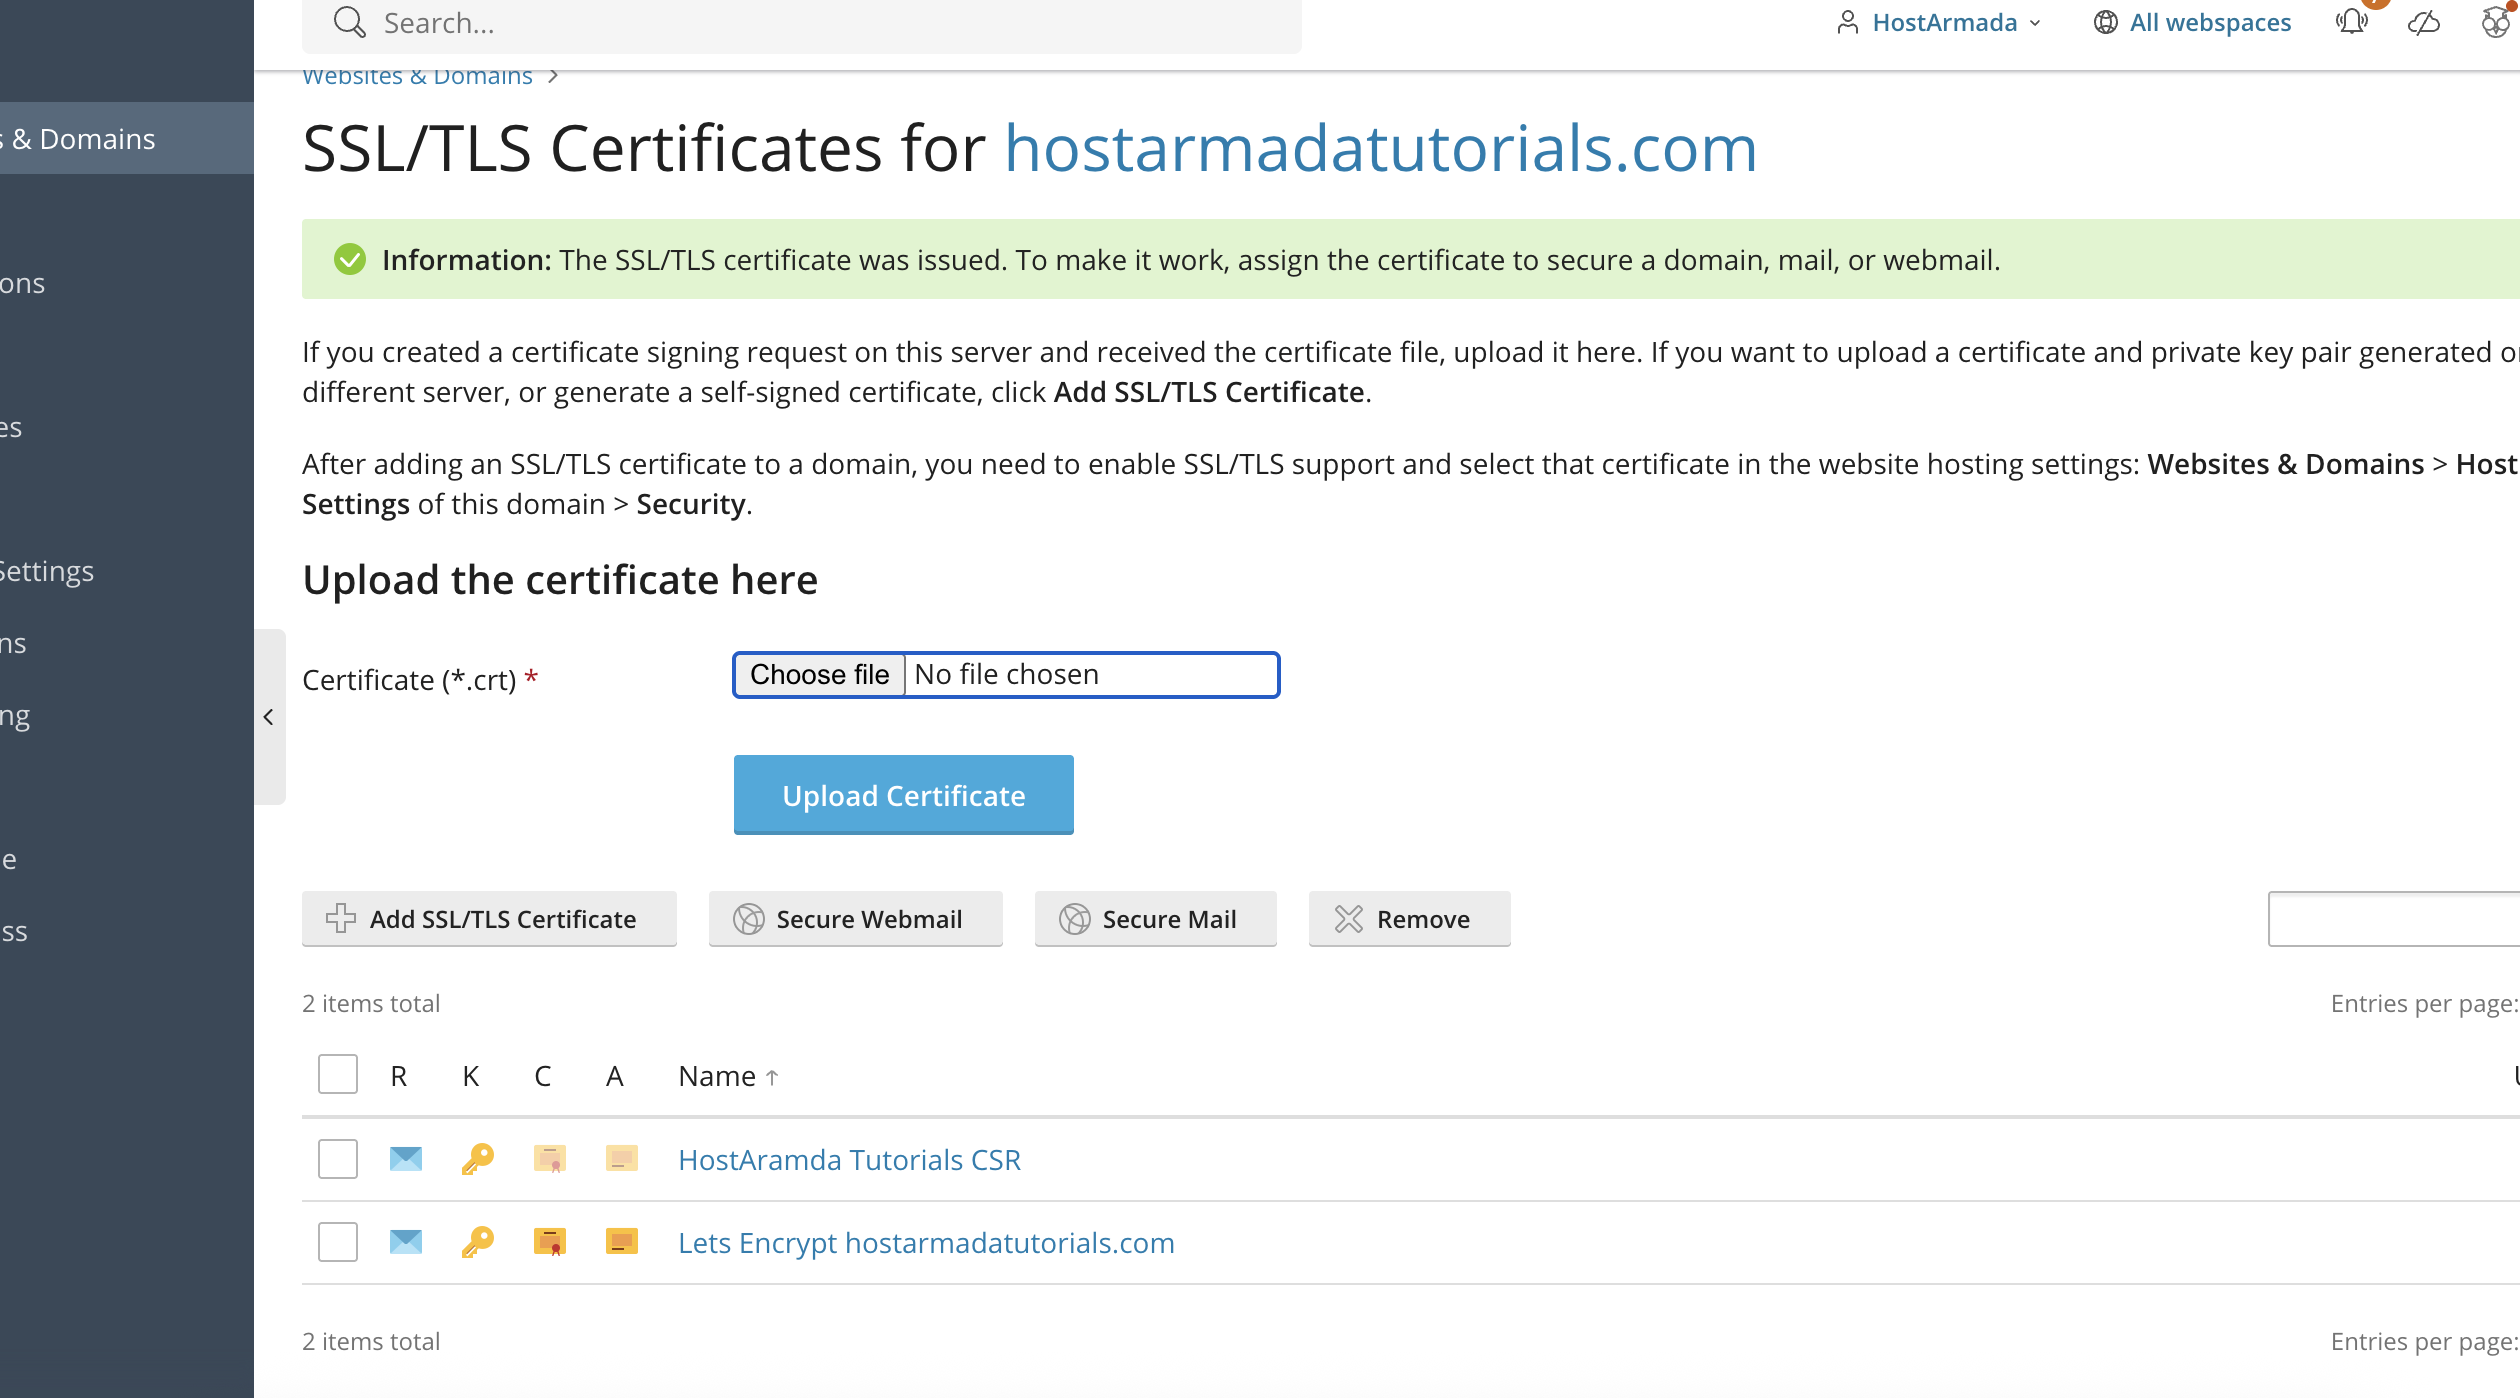The width and height of the screenshot is (2520, 1398).
Task: Check the HostAramda Tutorials CSR row checkbox
Action: pyautogui.click(x=337, y=1159)
